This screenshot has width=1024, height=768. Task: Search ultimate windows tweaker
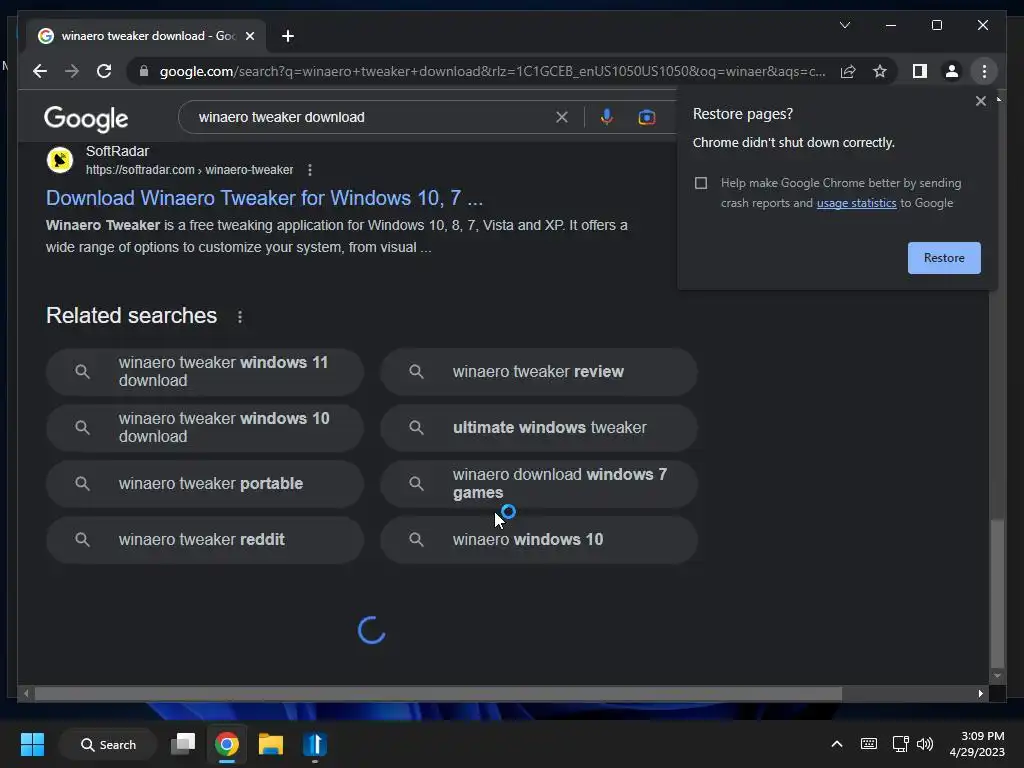pos(539,428)
